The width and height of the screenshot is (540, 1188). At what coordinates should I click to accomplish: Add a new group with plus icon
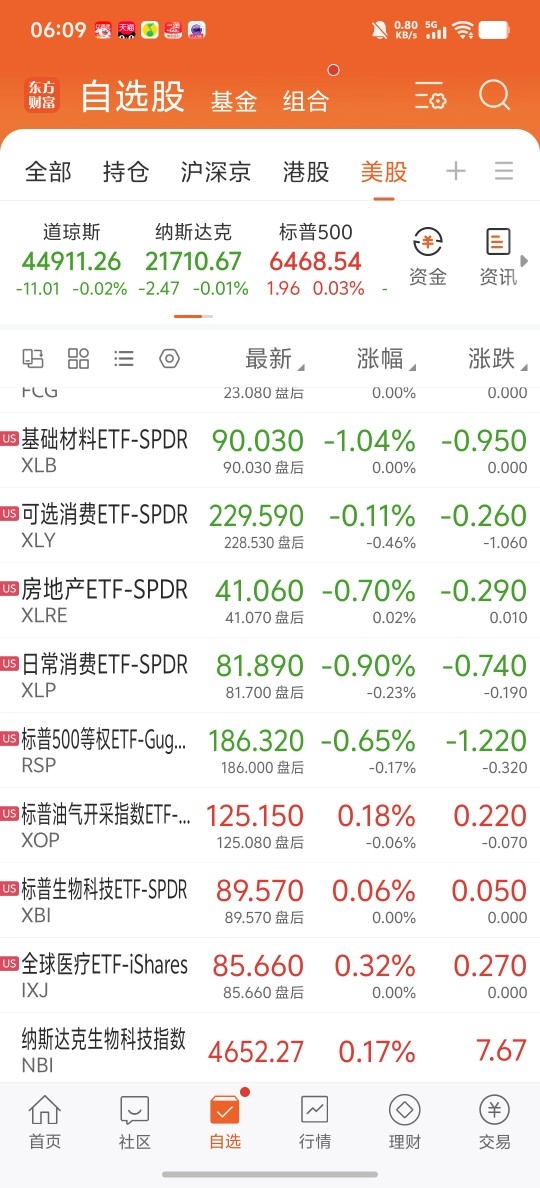pyautogui.click(x=456, y=171)
